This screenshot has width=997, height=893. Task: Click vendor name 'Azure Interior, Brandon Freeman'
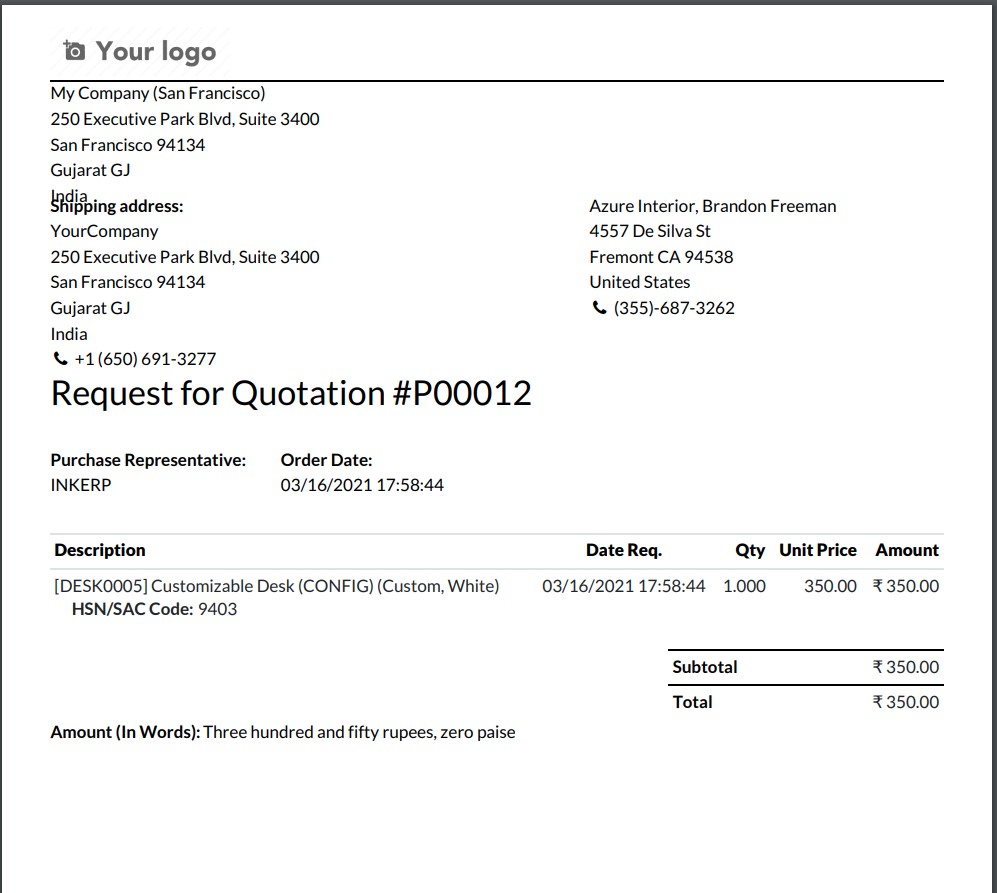pos(713,206)
